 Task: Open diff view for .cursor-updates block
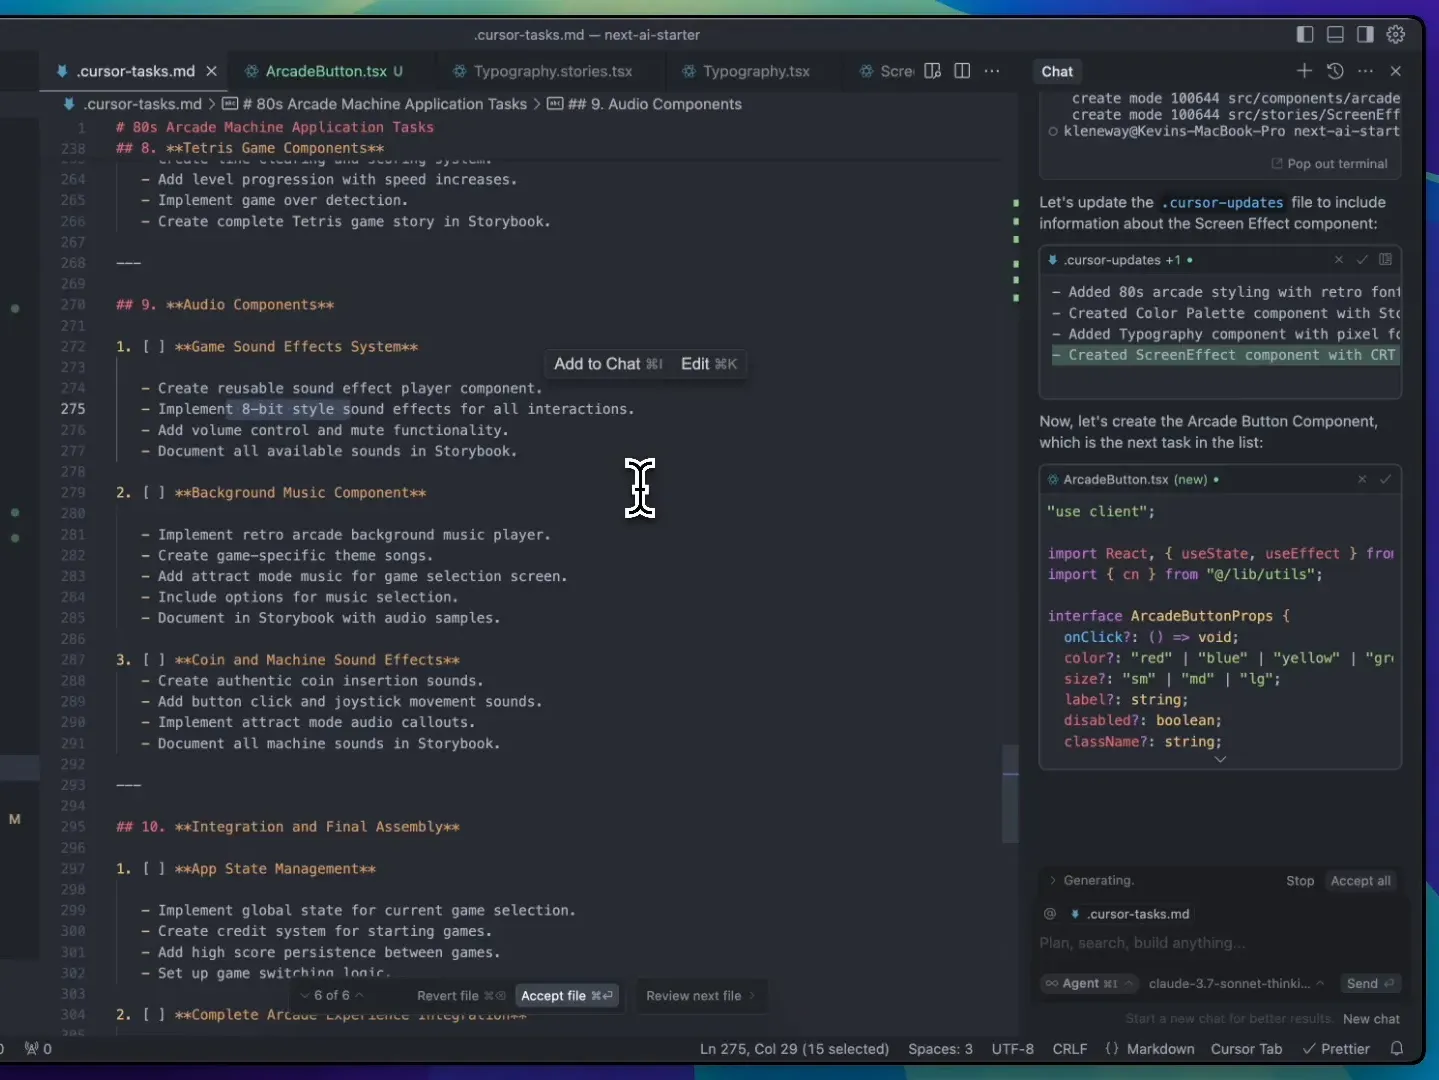pyautogui.click(x=1385, y=260)
